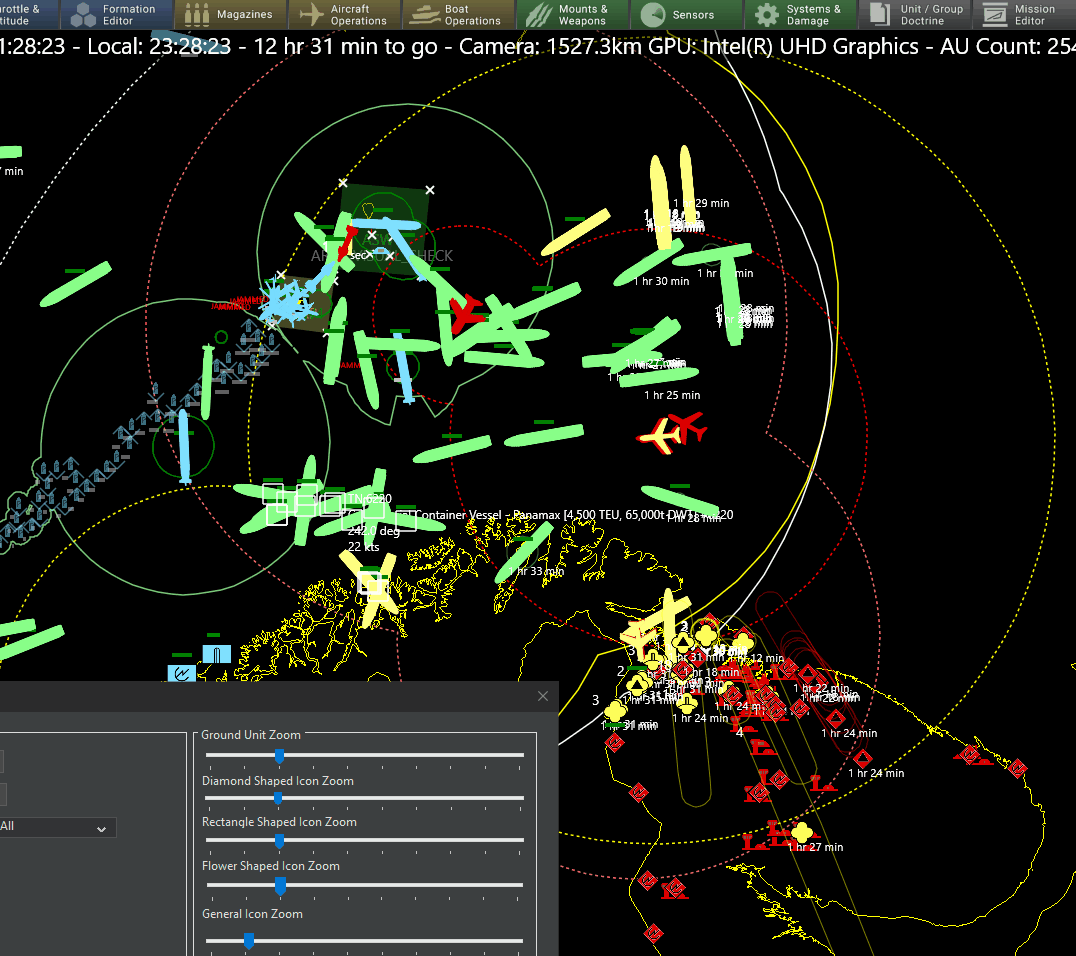The width and height of the screenshot is (1076, 956).
Task: Select the cyan radar unit icon above the panel
Action: point(182,673)
